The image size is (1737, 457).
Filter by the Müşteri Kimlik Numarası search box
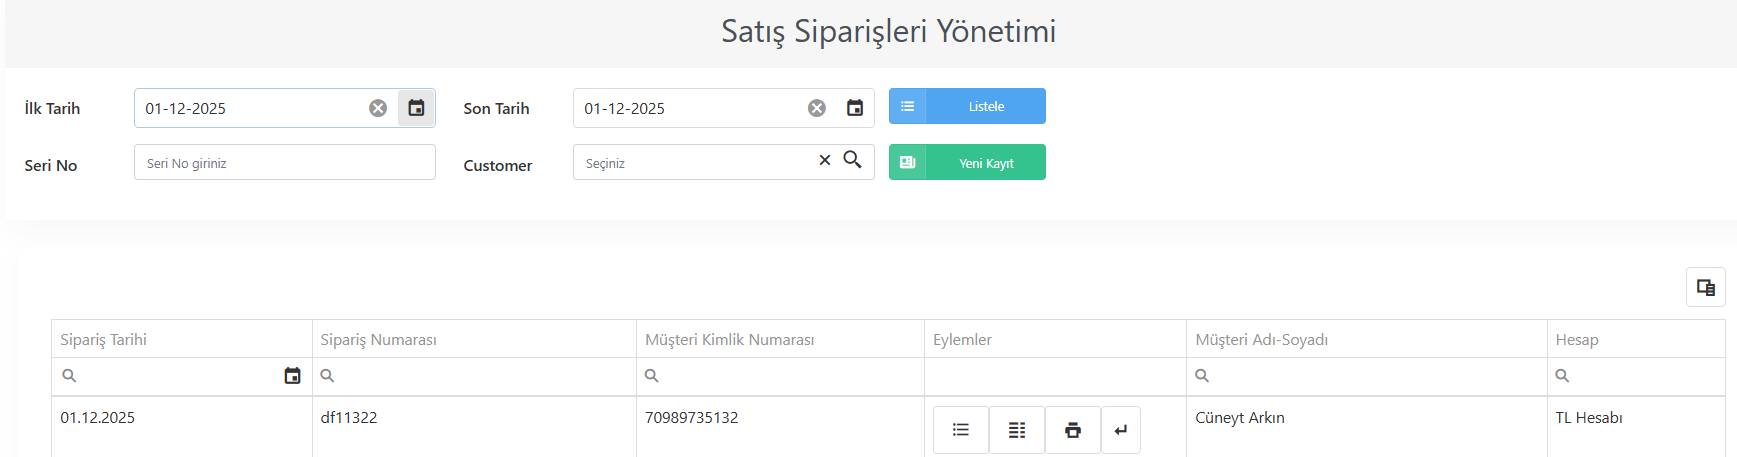point(780,376)
